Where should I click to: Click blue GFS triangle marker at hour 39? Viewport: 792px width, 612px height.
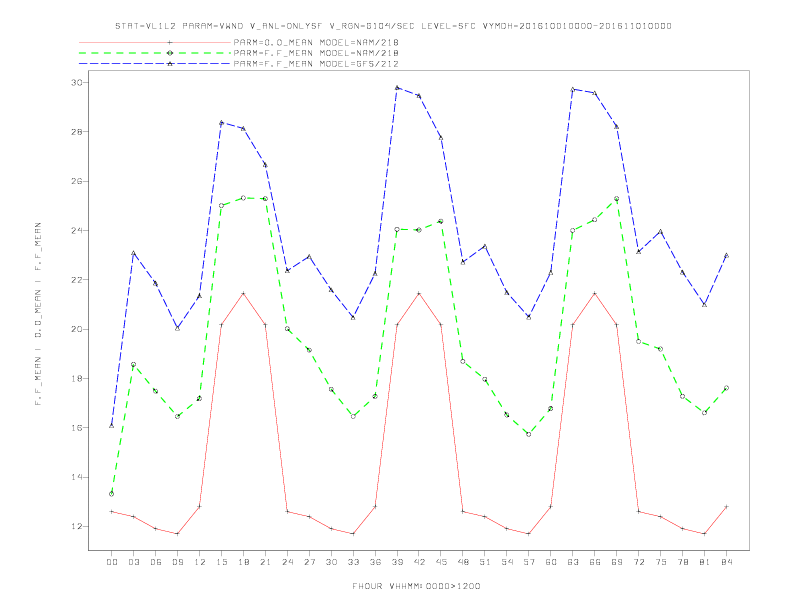pos(397,87)
